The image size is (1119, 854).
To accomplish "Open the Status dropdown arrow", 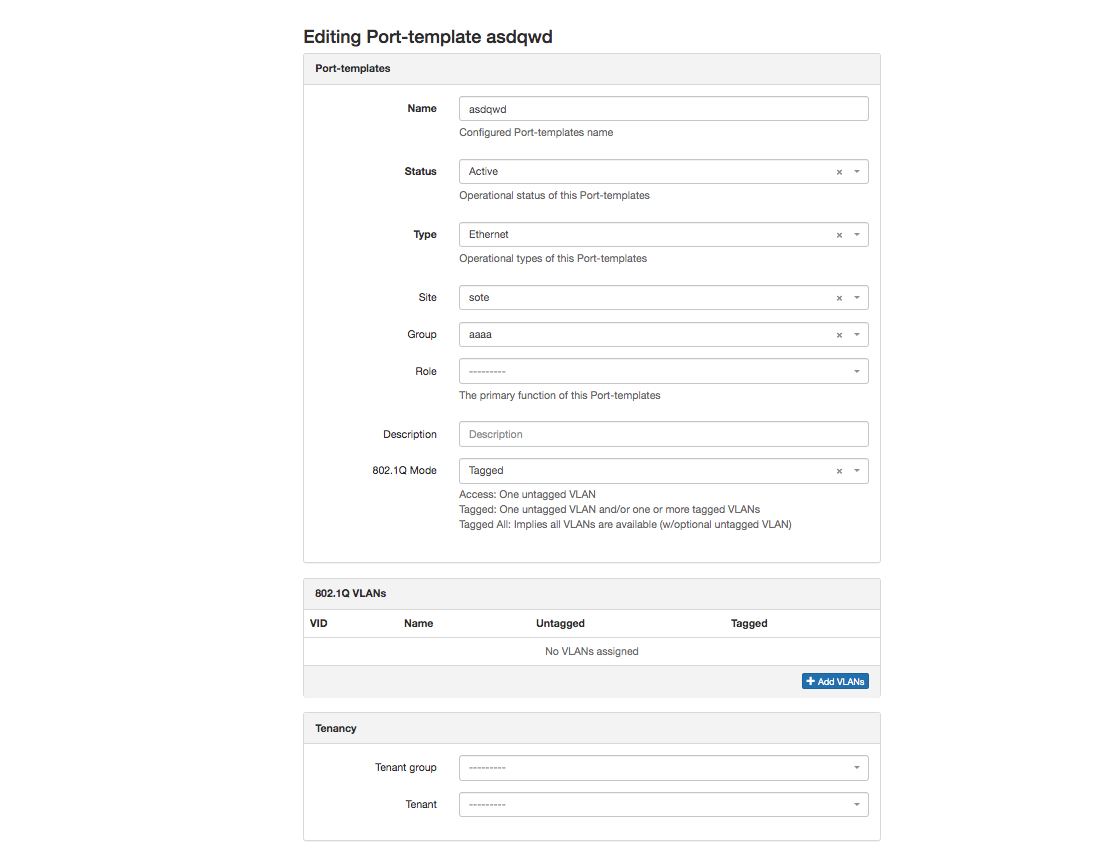I will pyautogui.click(x=857, y=172).
